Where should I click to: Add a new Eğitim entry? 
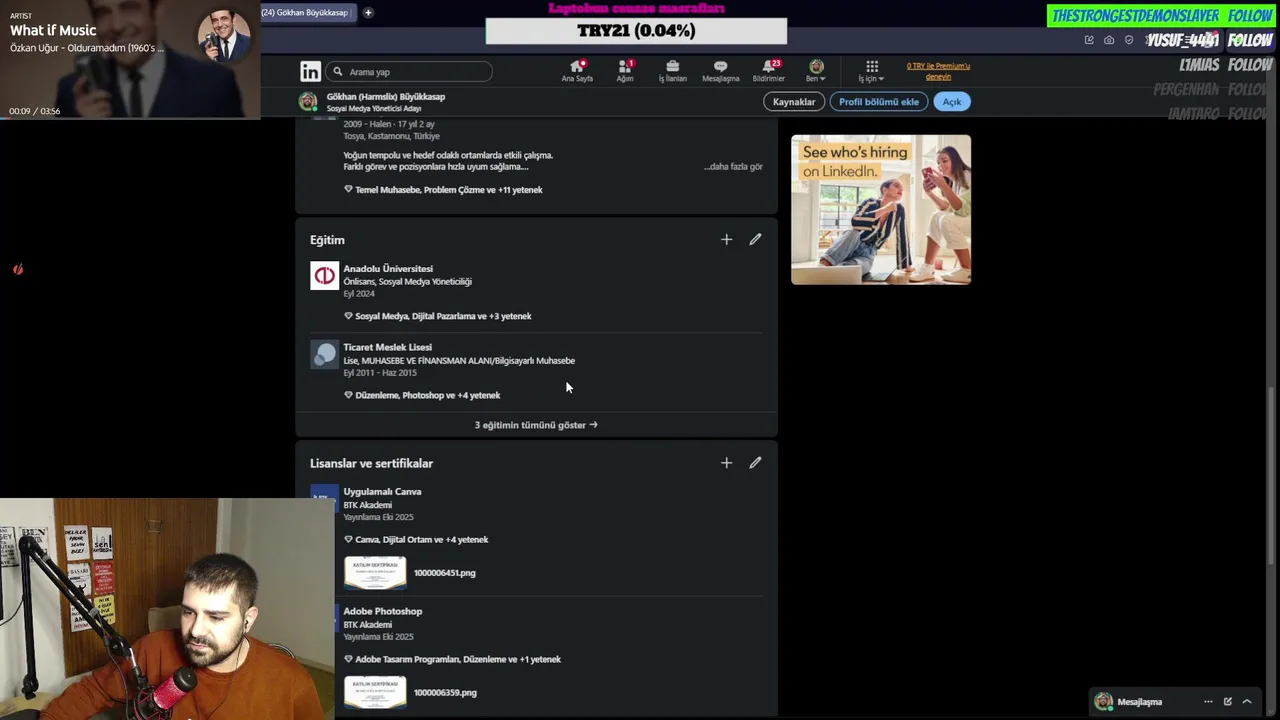727,239
